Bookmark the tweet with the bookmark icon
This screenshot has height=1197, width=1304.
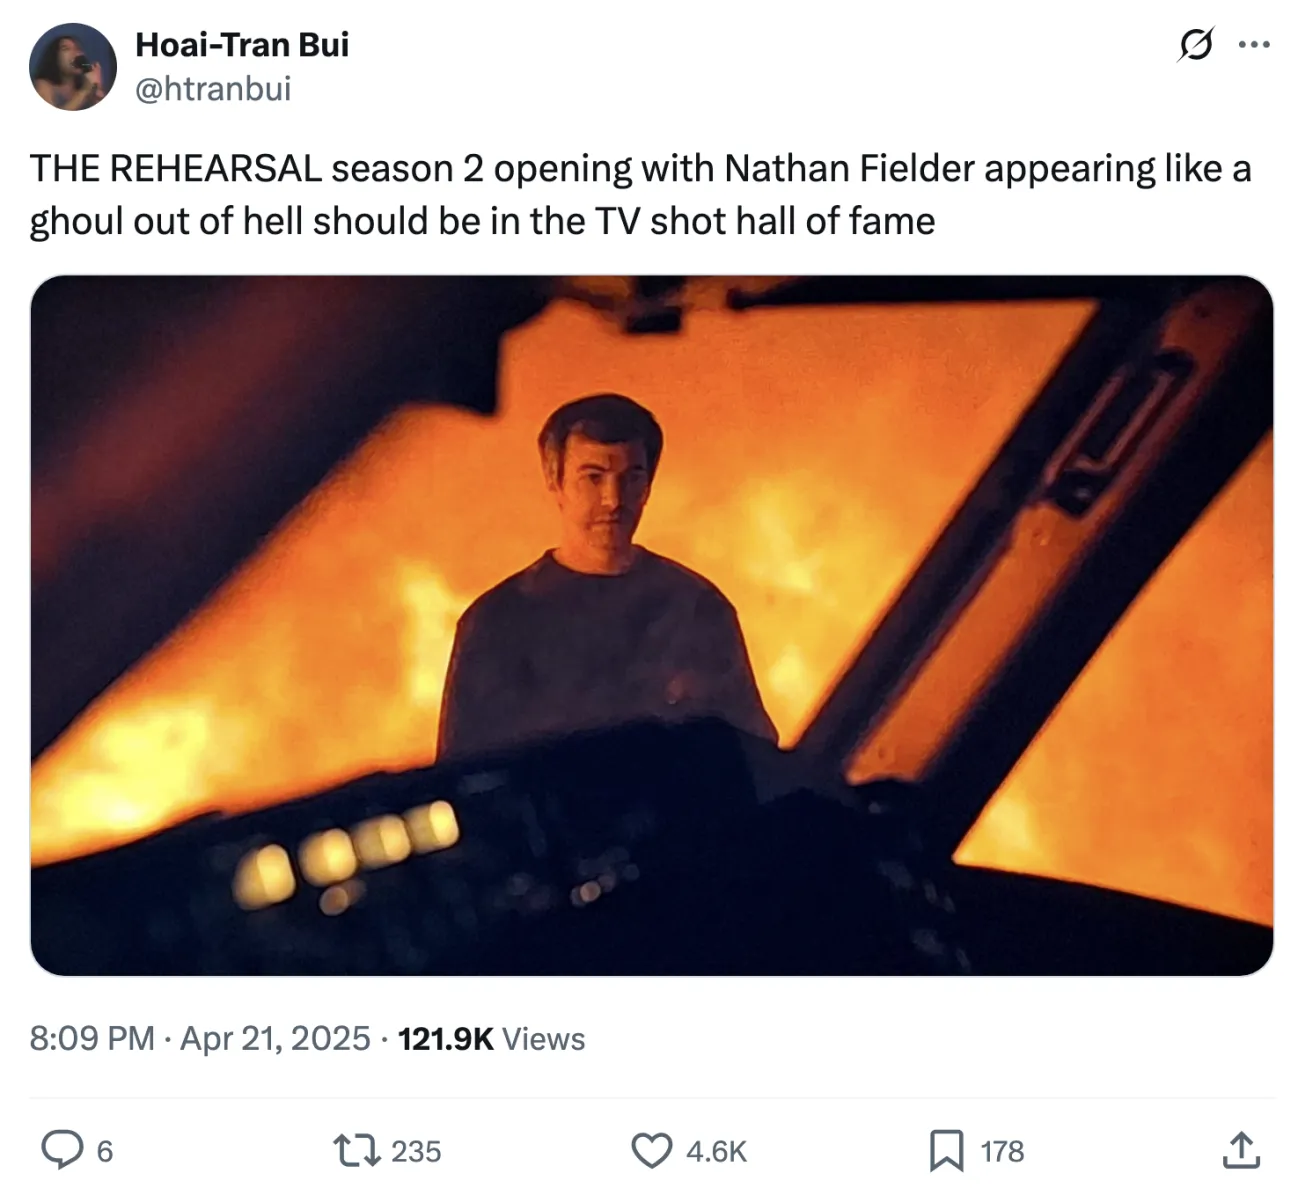(946, 1151)
